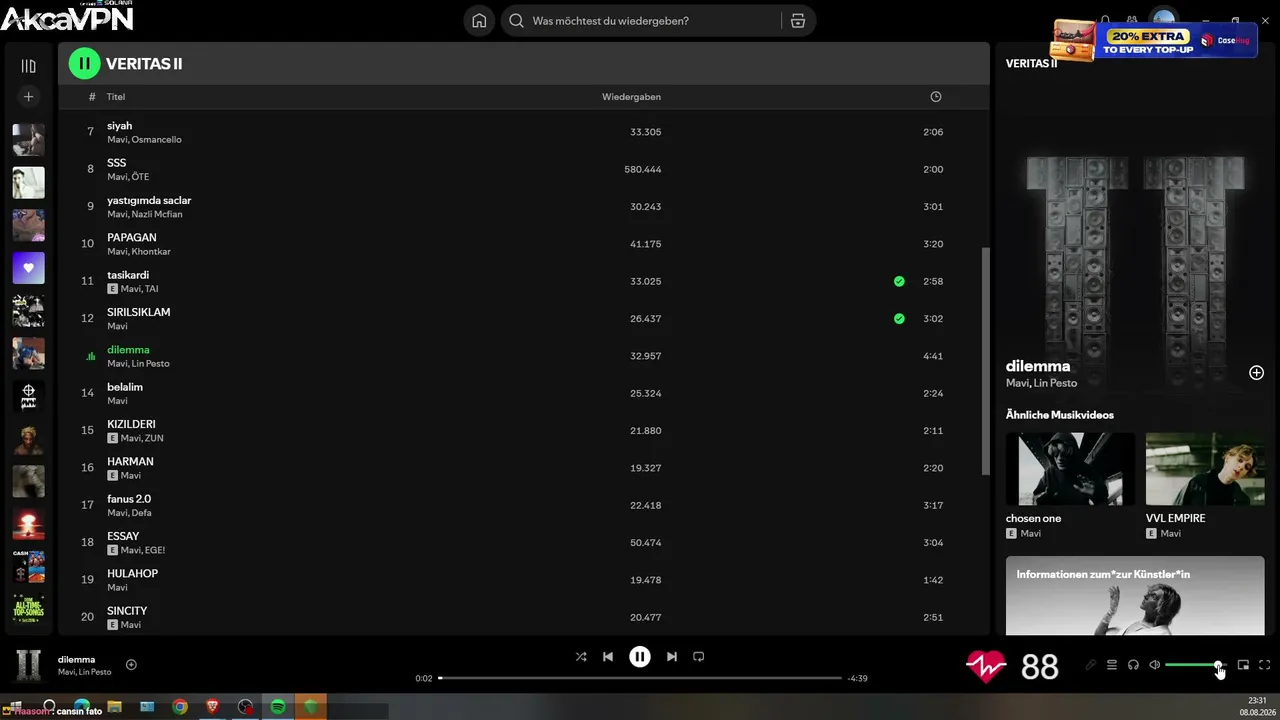Image resolution: width=1280 pixels, height=720 pixels.
Task: Add current song with plus icon in now-playing bar
Action: 131,665
